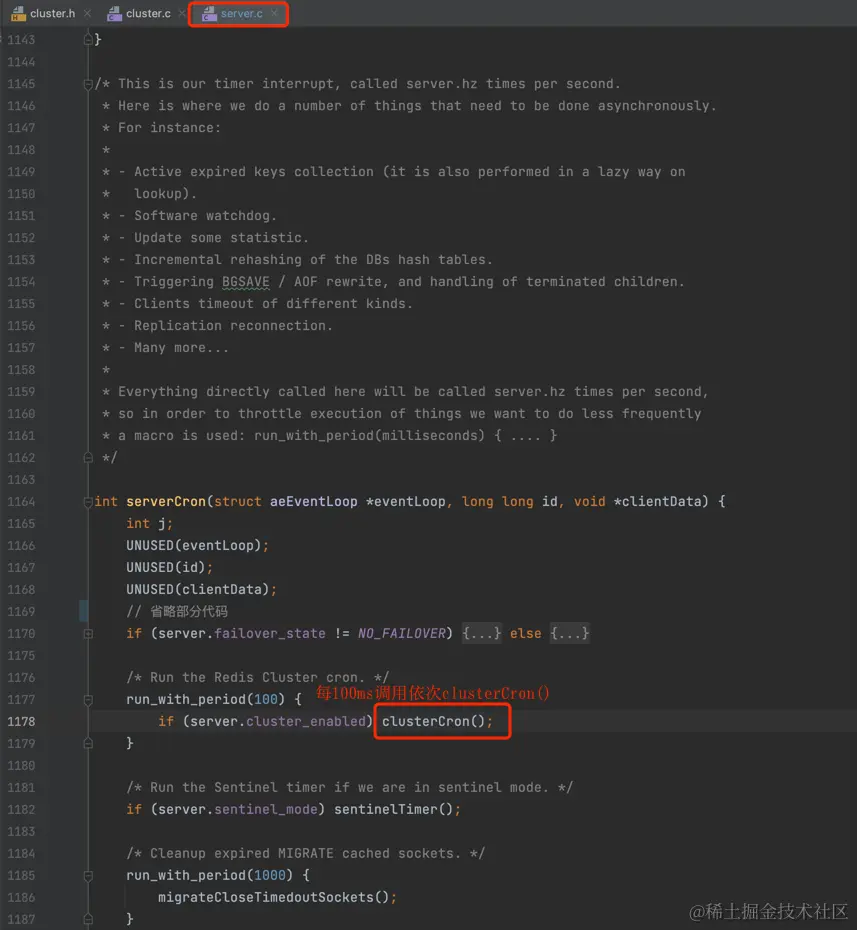The width and height of the screenshot is (857, 930).
Task: Click 'Update some statistic.' comment line
Action: [221, 238]
